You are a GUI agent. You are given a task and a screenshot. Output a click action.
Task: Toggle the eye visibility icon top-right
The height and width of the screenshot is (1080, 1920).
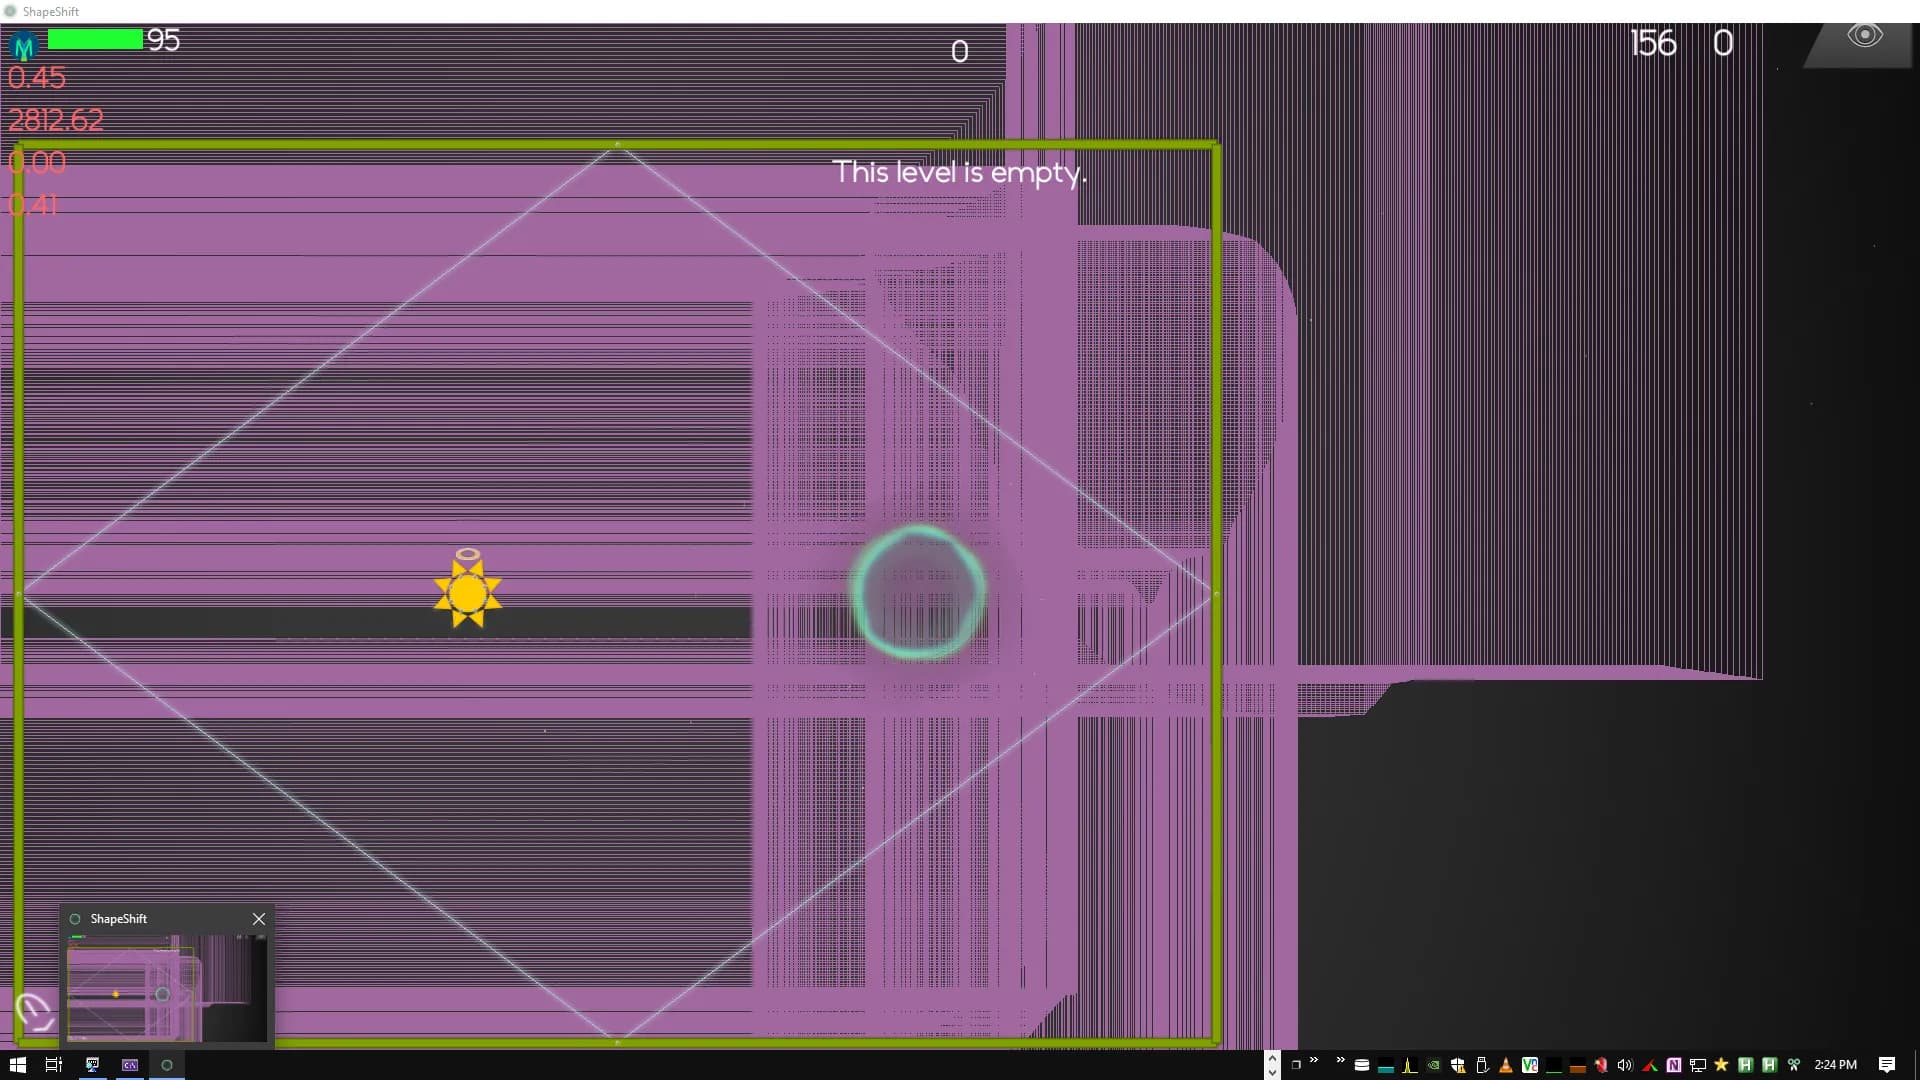point(1864,37)
